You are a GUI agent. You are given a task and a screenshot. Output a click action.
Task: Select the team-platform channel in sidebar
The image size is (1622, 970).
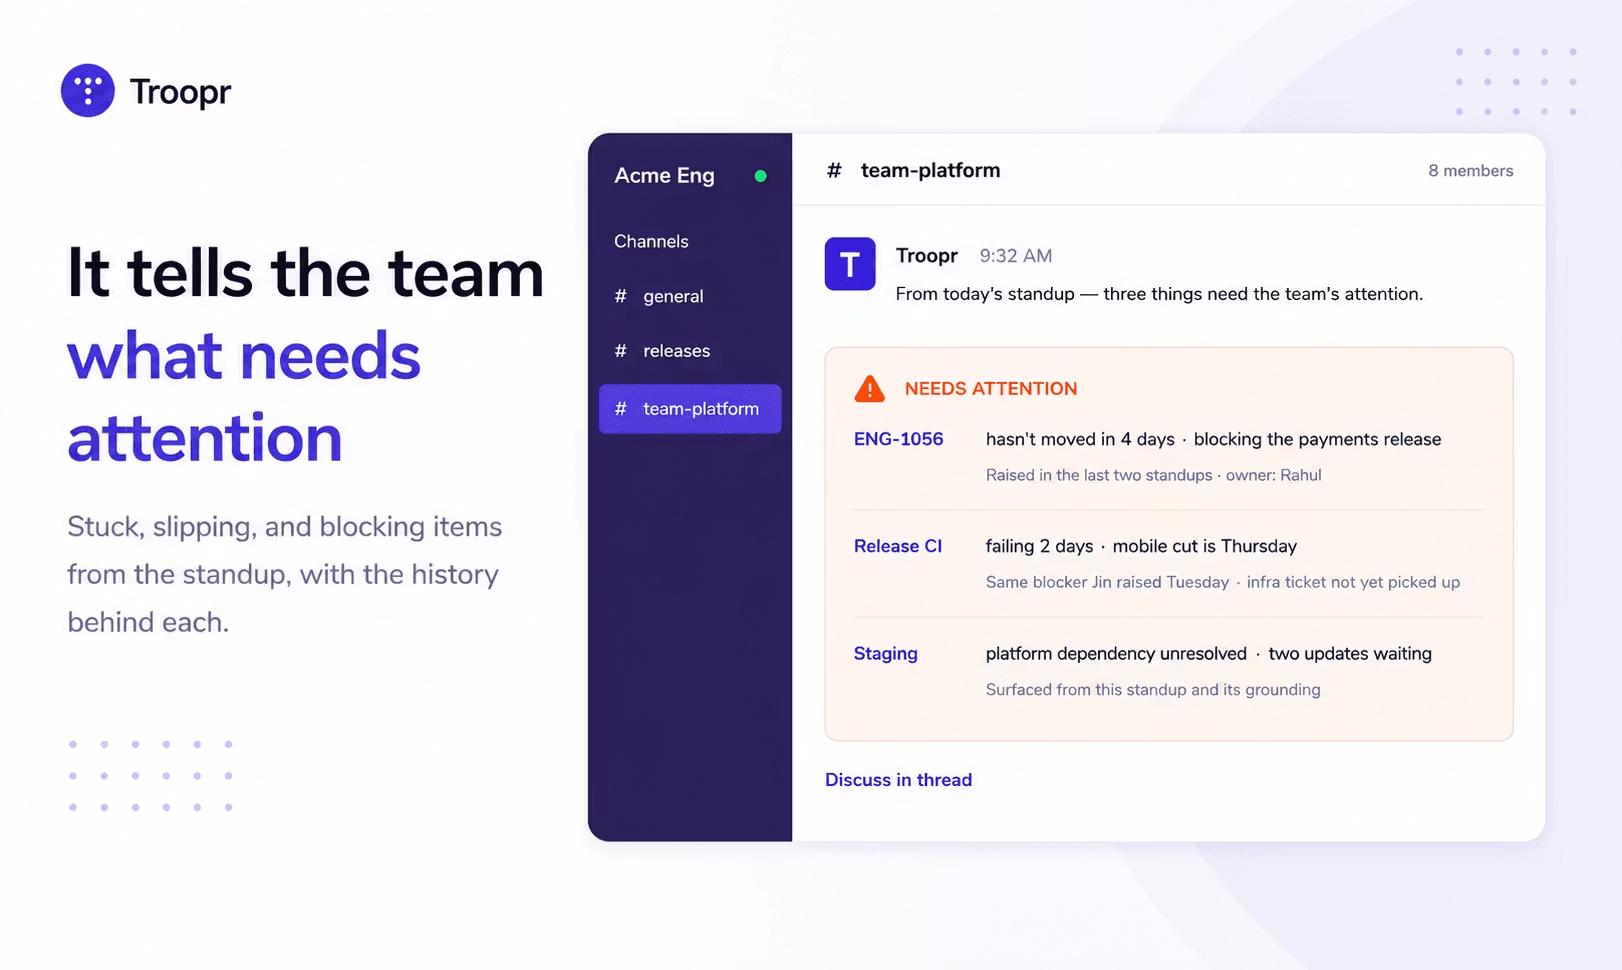[x=690, y=409]
